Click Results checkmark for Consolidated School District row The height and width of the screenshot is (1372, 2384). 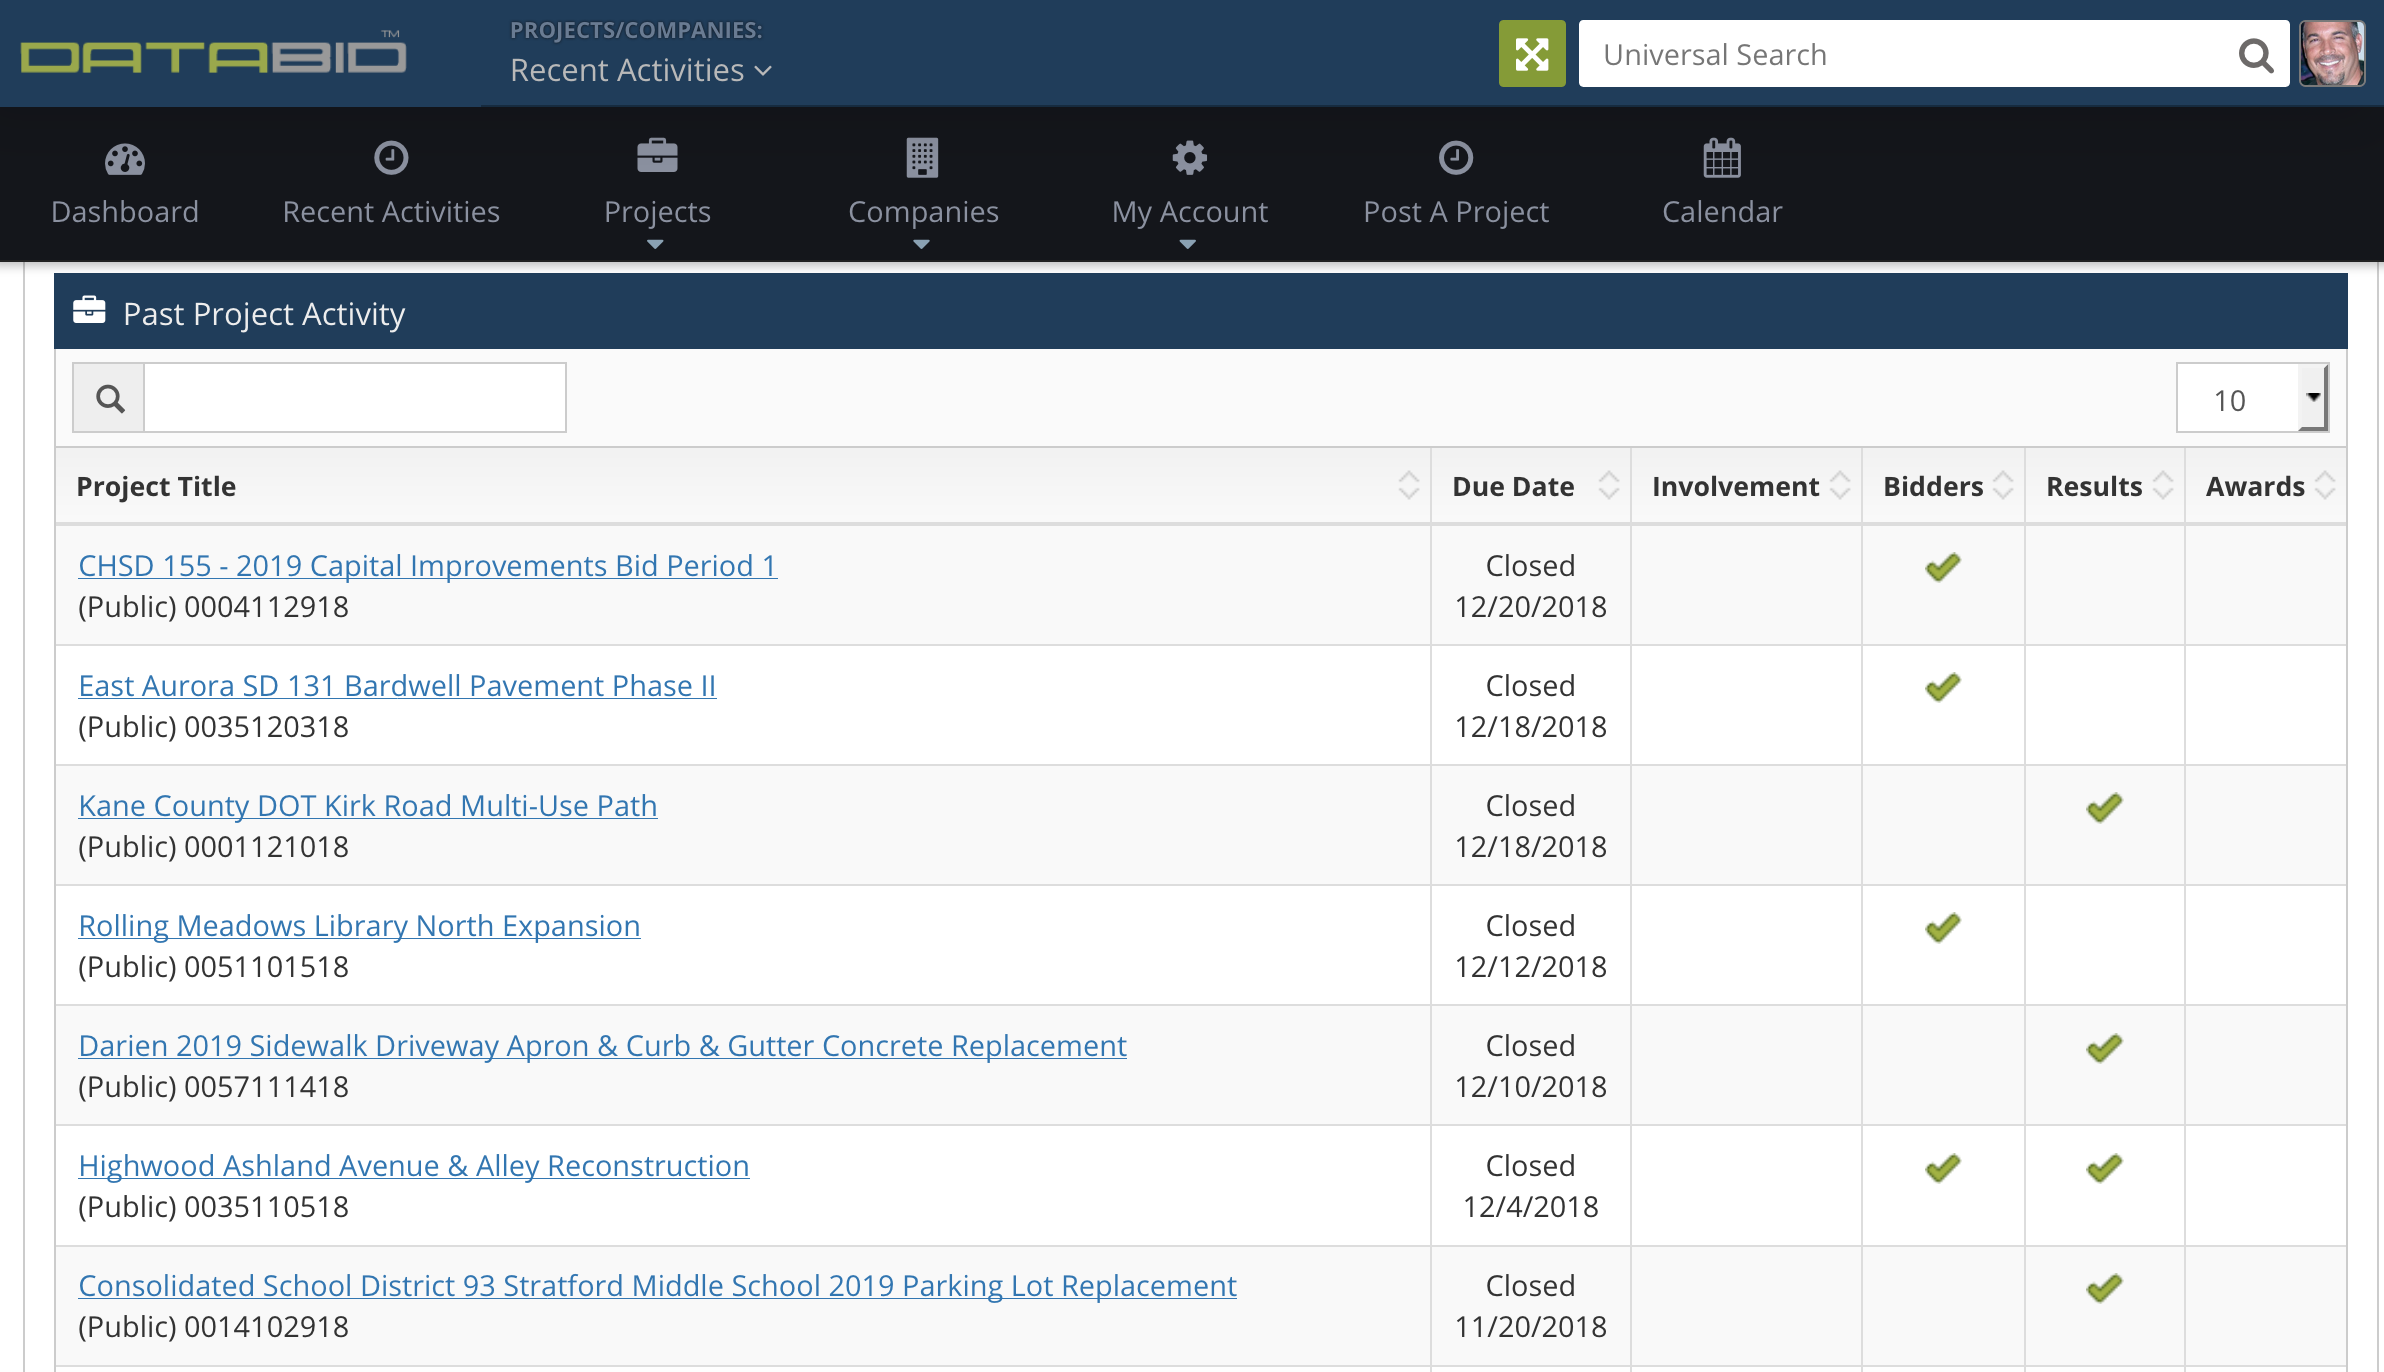(x=2104, y=1287)
